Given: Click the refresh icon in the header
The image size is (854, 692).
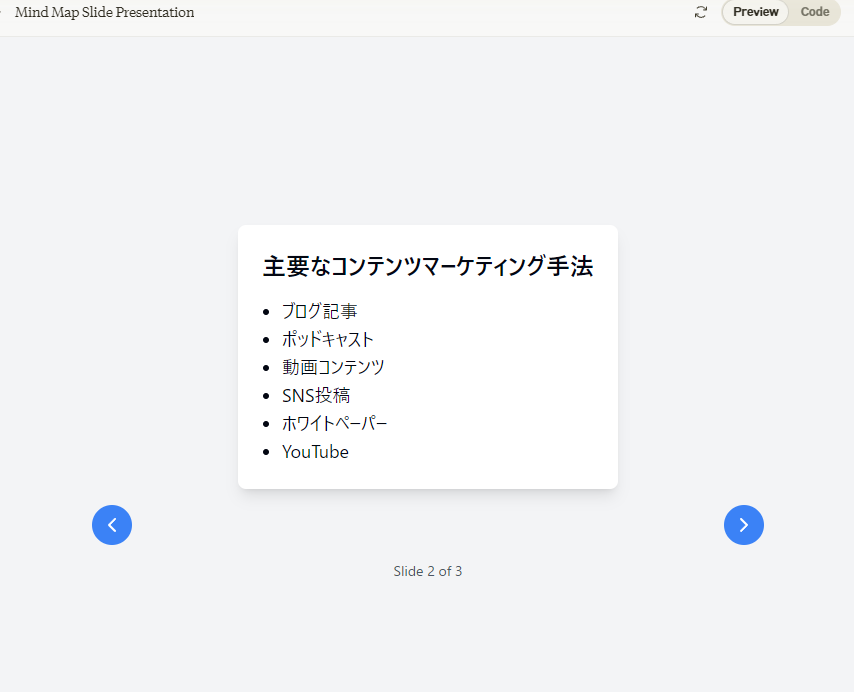Looking at the screenshot, I should coord(701,12).
